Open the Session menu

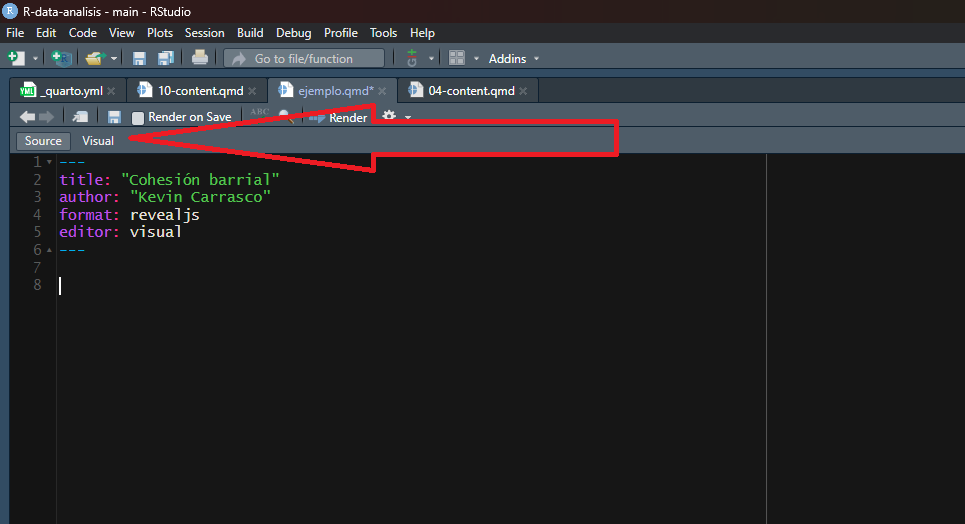tap(204, 33)
